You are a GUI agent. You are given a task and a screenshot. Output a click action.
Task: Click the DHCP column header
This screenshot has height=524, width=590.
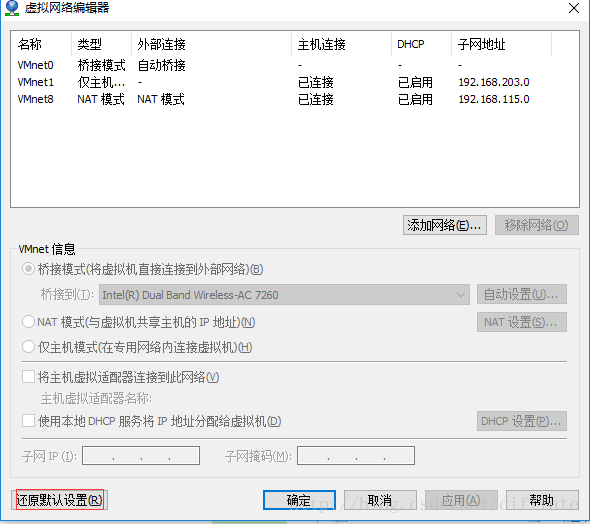point(421,44)
